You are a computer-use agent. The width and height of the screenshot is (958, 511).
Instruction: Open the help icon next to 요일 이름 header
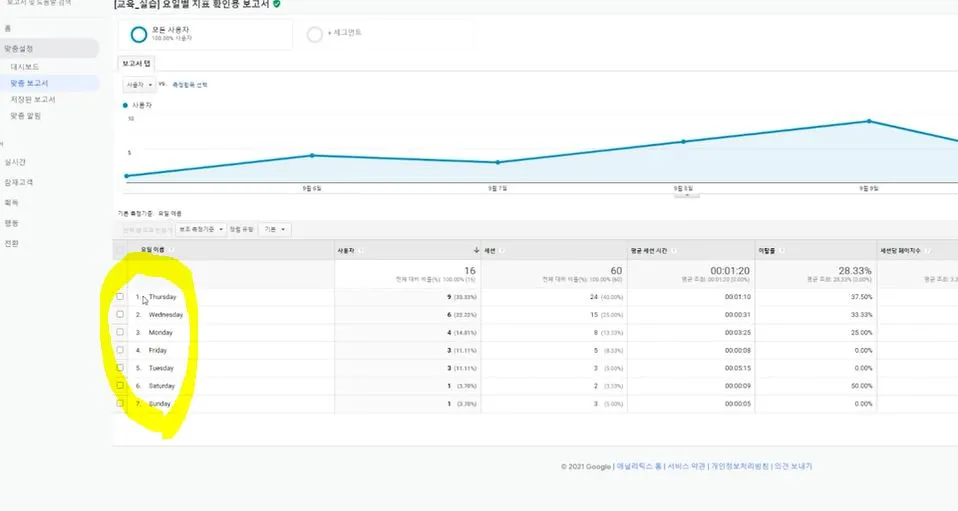(x=172, y=250)
